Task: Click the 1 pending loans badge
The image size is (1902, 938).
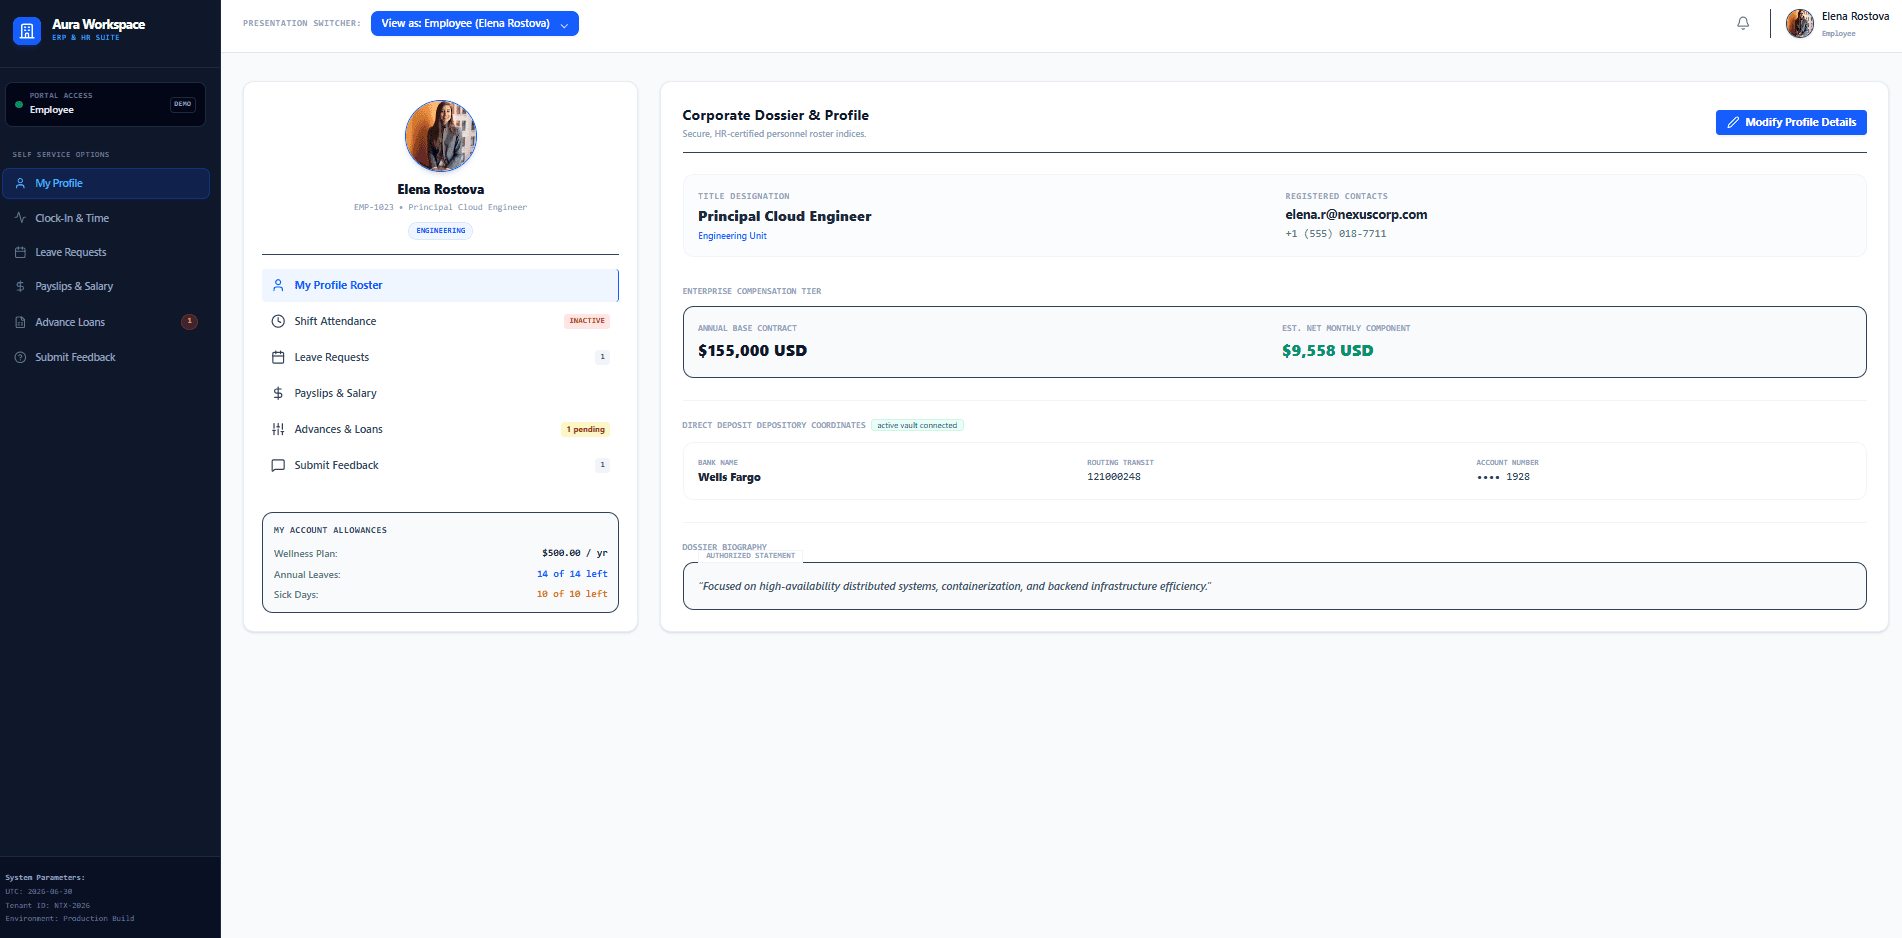Action: pyautogui.click(x=585, y=430)
